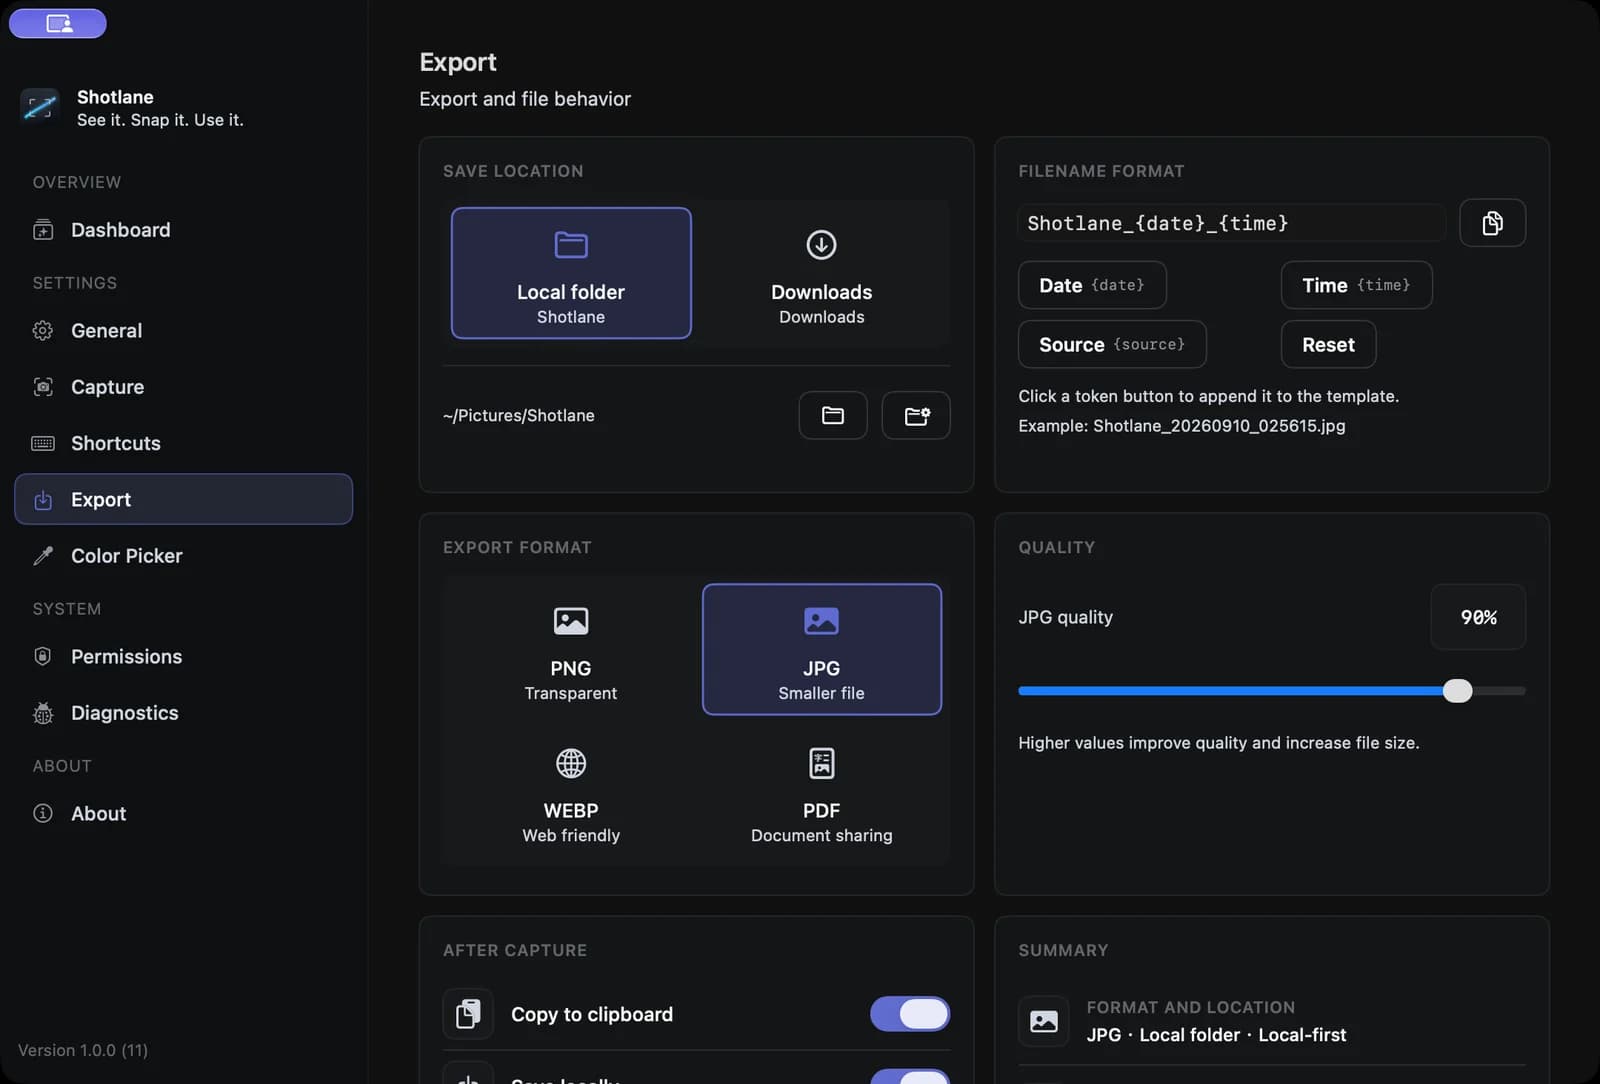Reset the filename format

(1328, 344)
